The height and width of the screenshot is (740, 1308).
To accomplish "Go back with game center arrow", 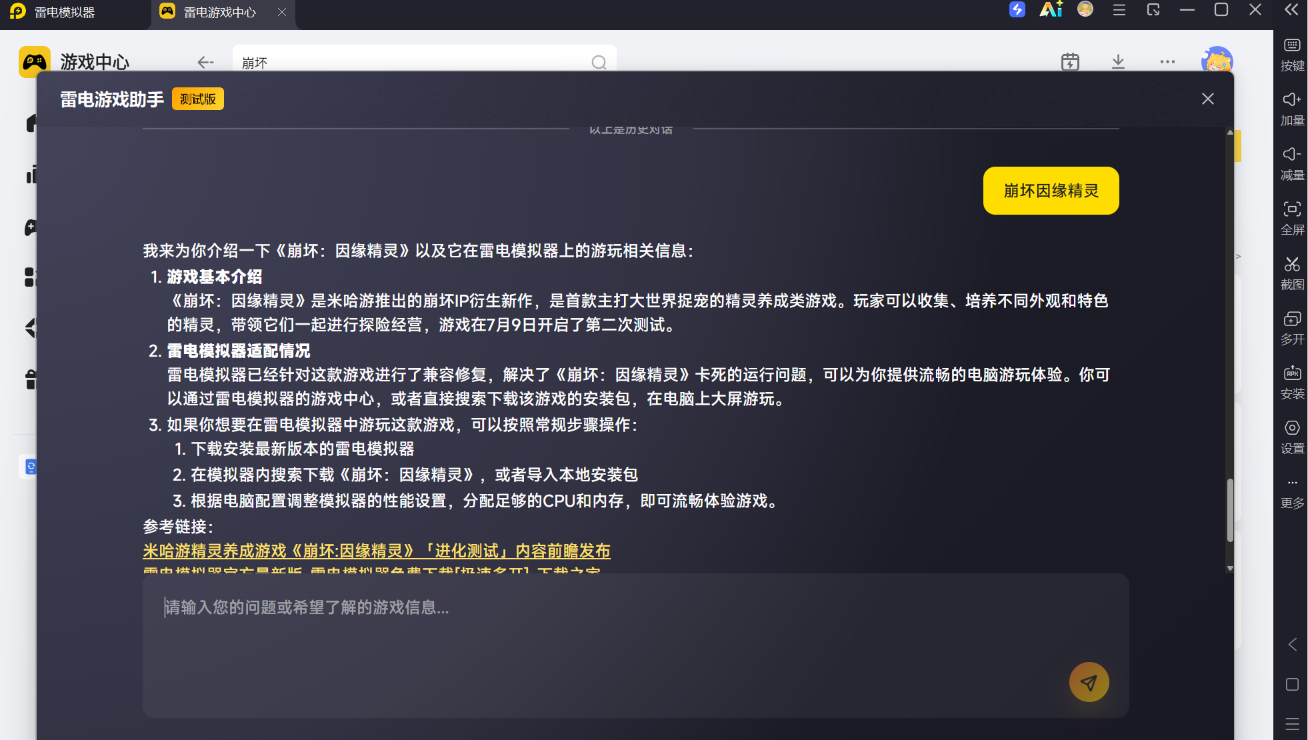I will click(x=205, y=62).
